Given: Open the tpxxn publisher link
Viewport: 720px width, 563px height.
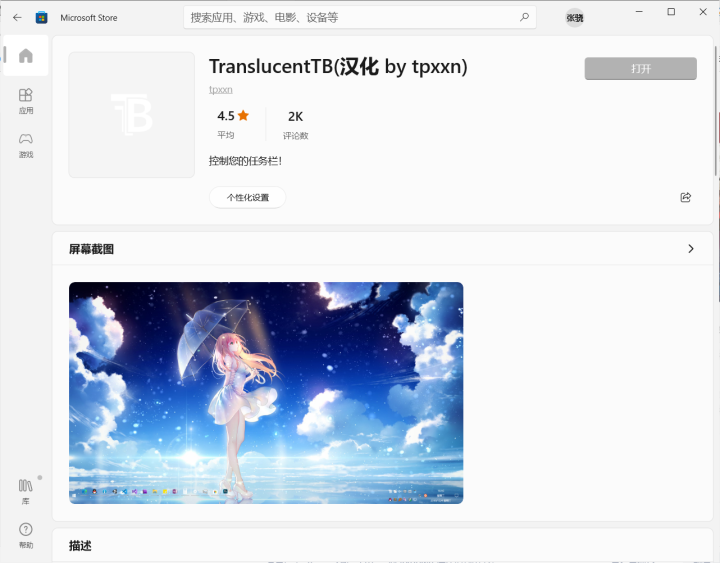Looking at the screenshot, I should click(x=221, y=90).
